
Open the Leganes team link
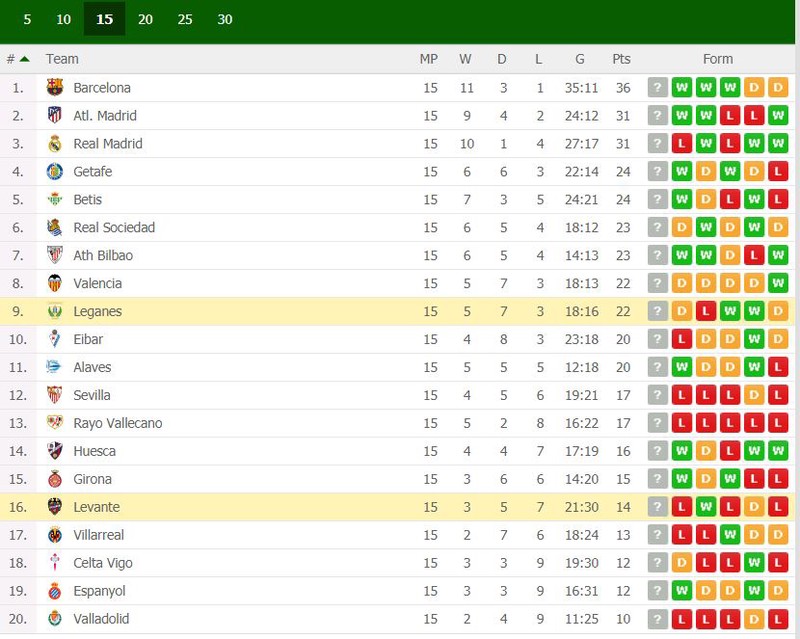[97, 311]
